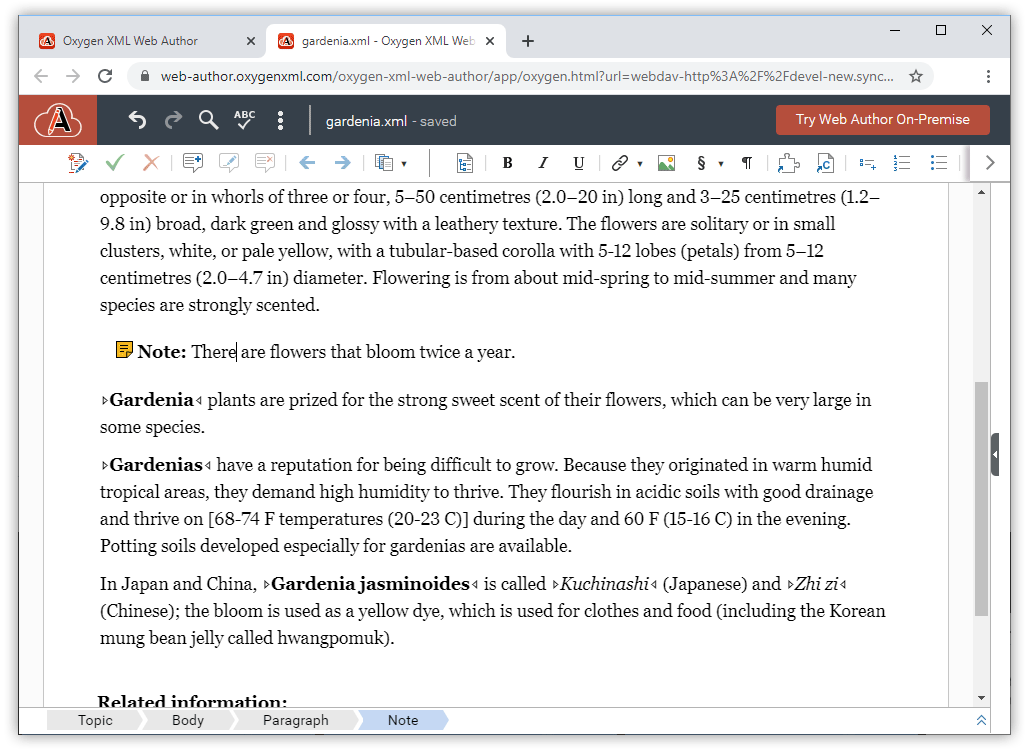This screenshot has width=1030, height=750.
Task: Click the gardenia.xml file name in header
Action: (x=366, y=121)
